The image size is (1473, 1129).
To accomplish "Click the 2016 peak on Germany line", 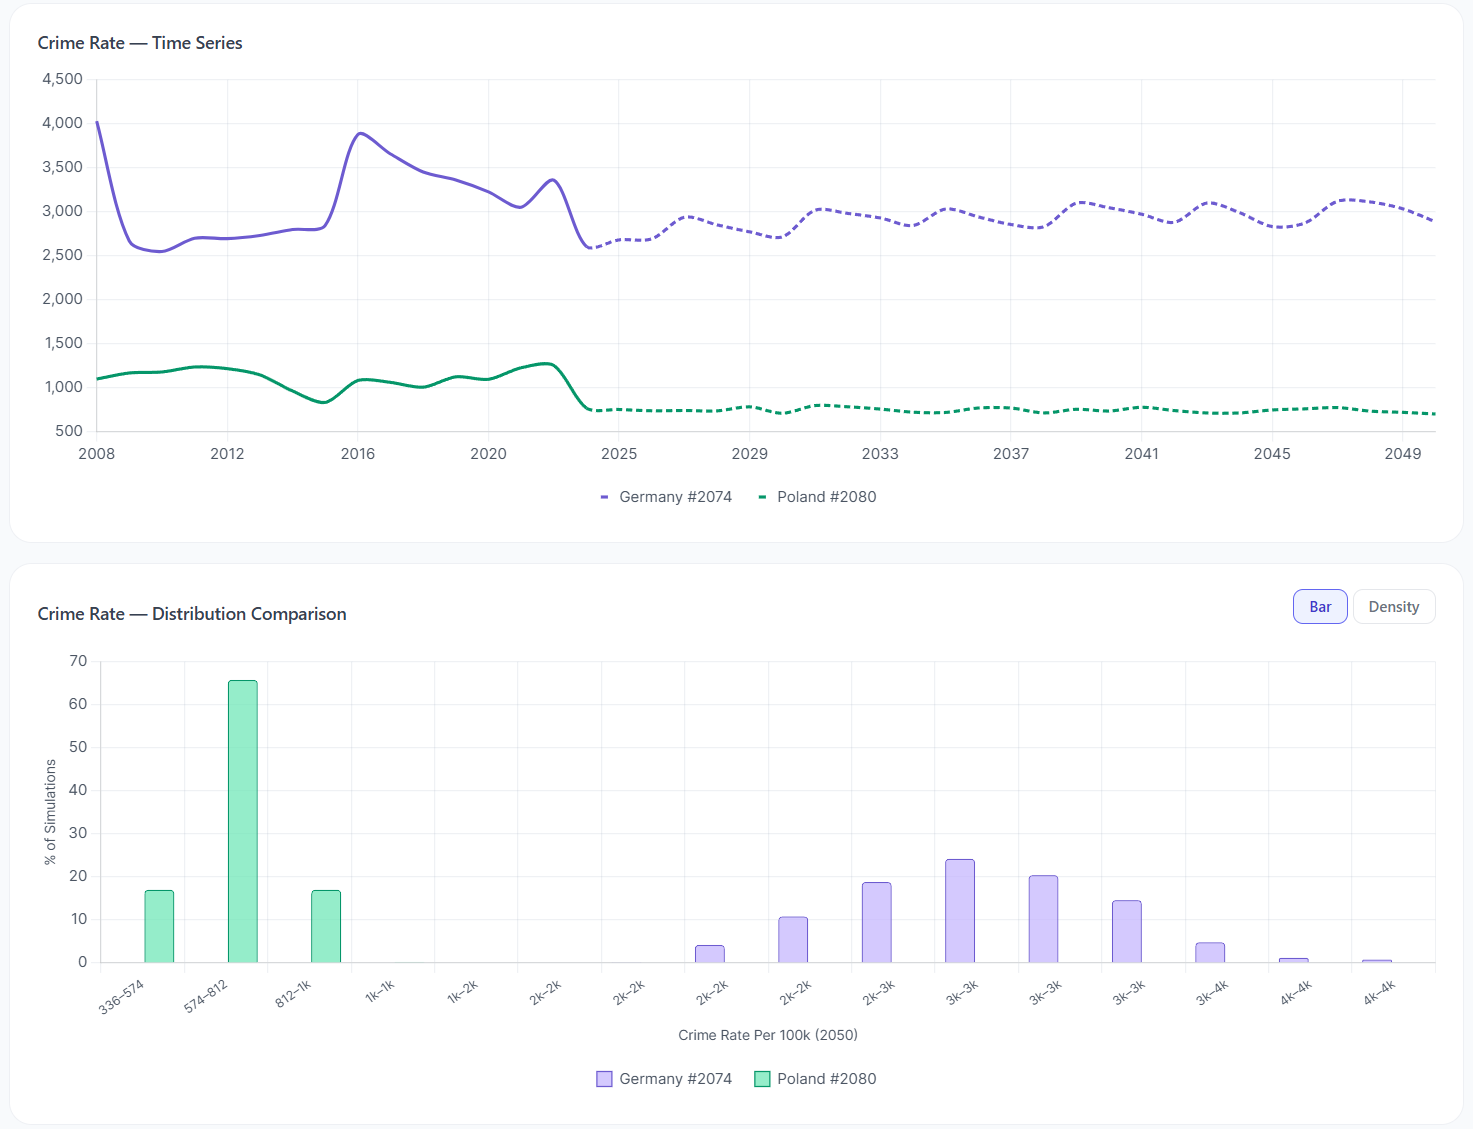I will point(360,133).
